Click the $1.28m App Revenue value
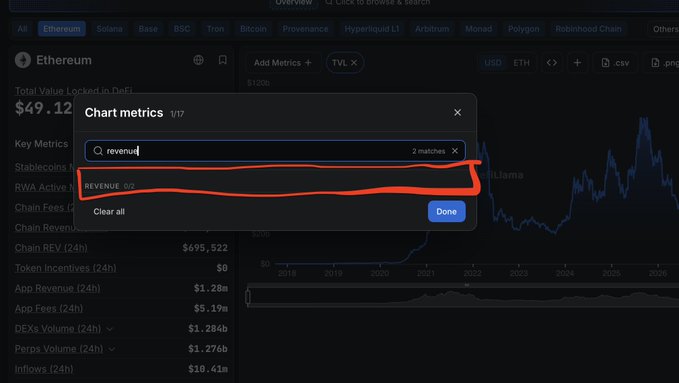Viewport: 679px width, 383px height. click(211, 289)
